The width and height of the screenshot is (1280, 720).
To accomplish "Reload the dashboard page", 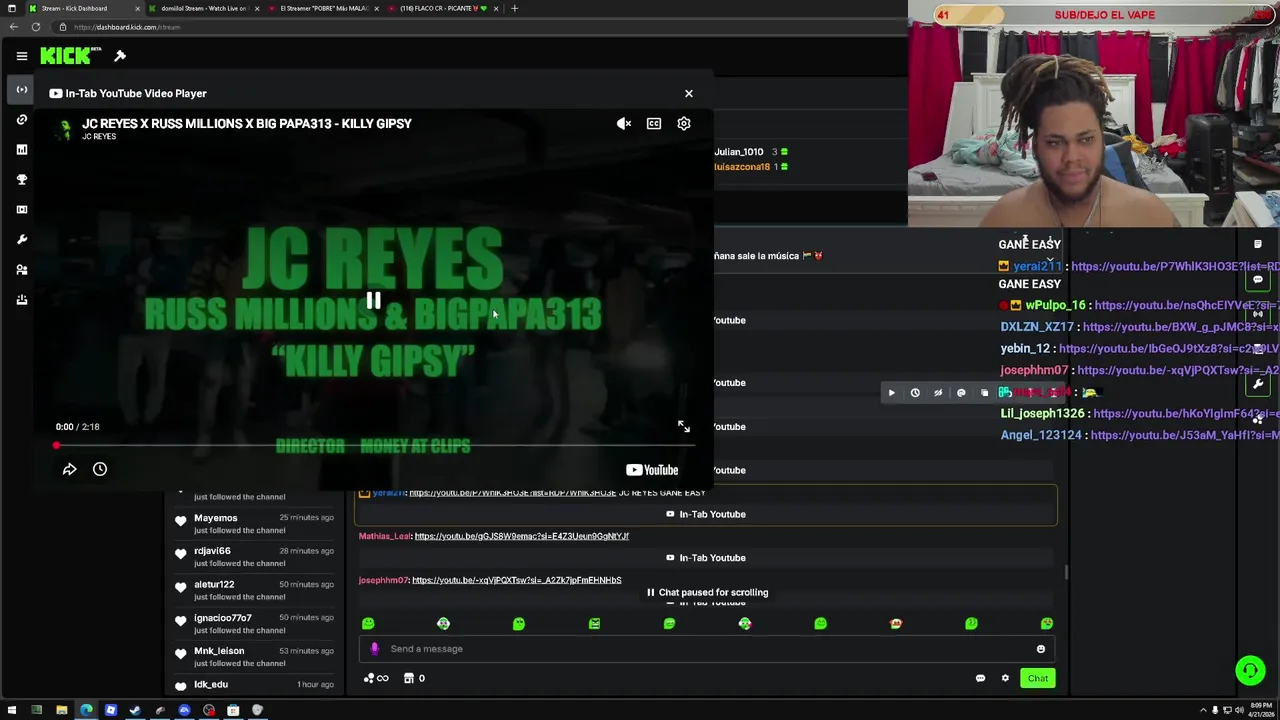I will [x=36, y=27].
